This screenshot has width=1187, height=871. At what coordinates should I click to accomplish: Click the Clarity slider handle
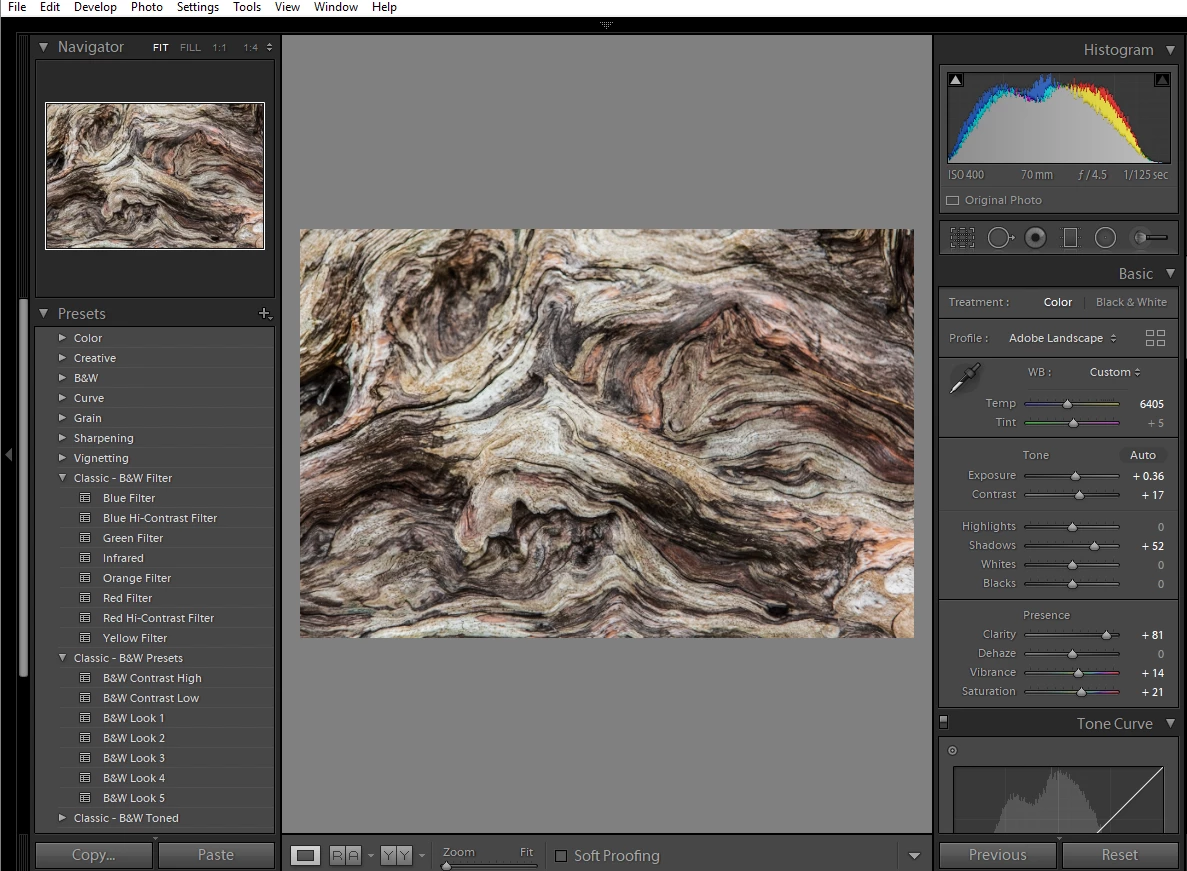1106,635
